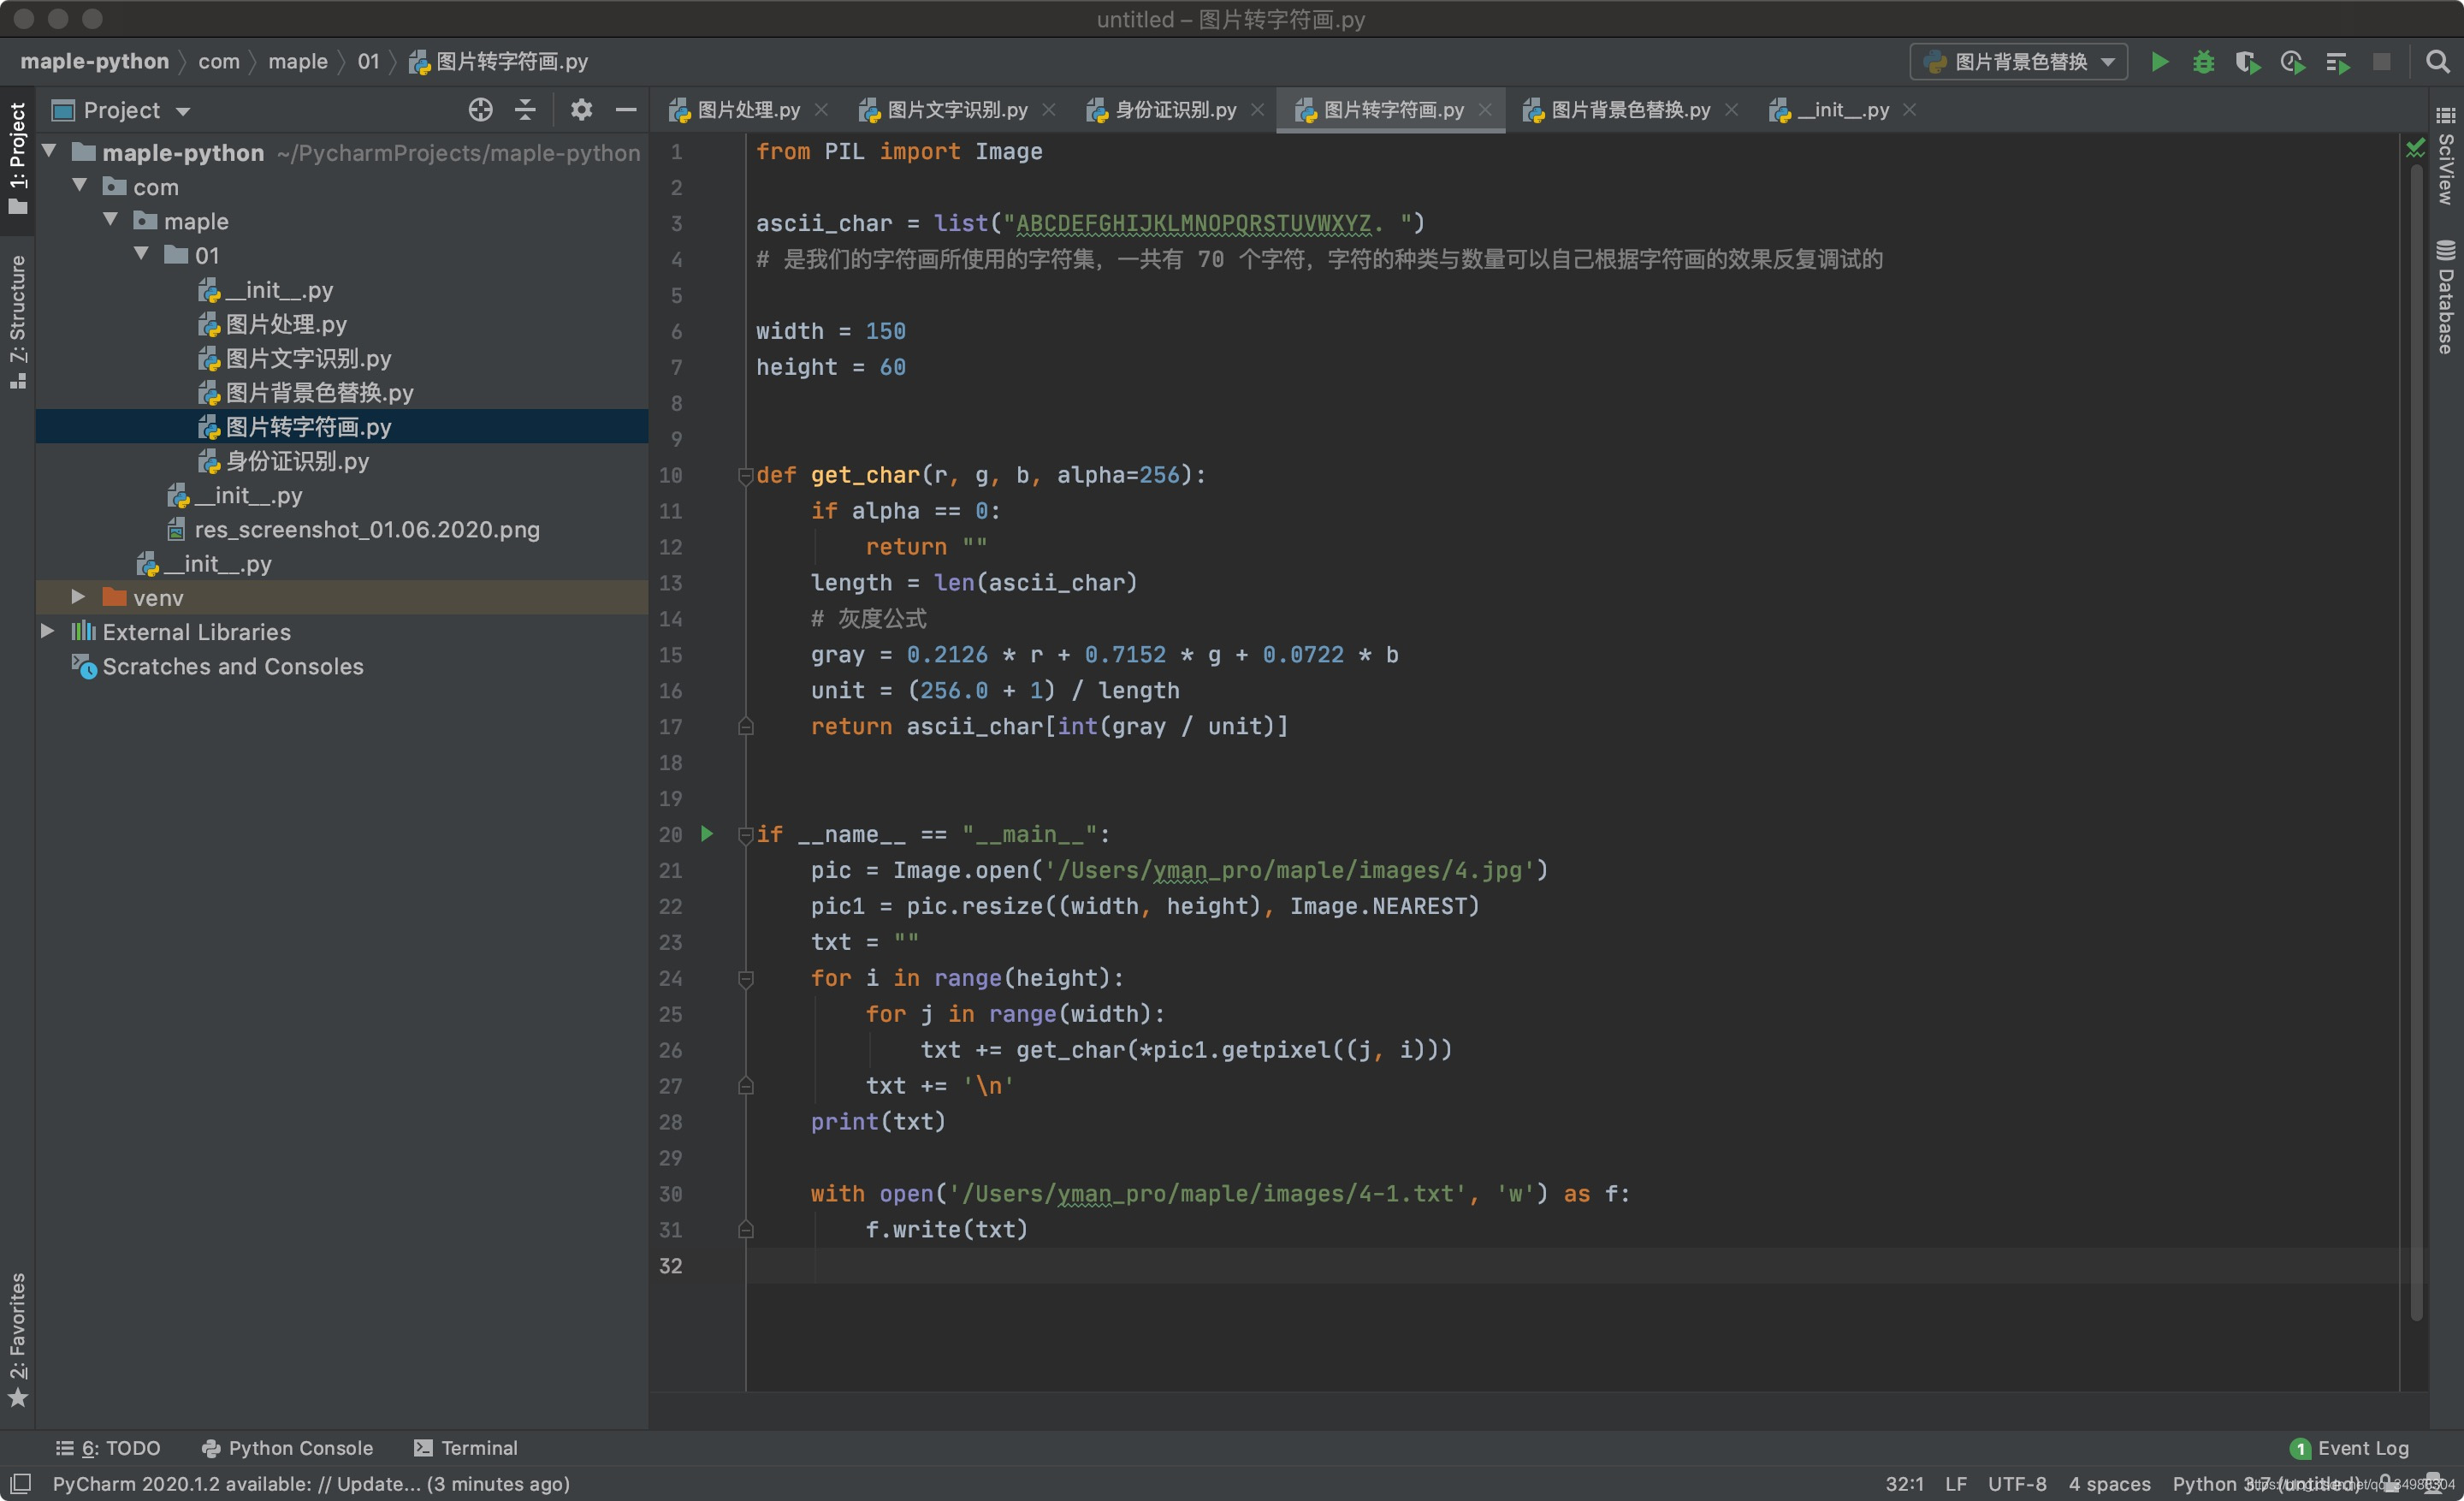Image resolution: width=2464 pixels, height=1501 pixels.
Task: Hide the Project panel with minus icon
Action: (x=626, y=110)
